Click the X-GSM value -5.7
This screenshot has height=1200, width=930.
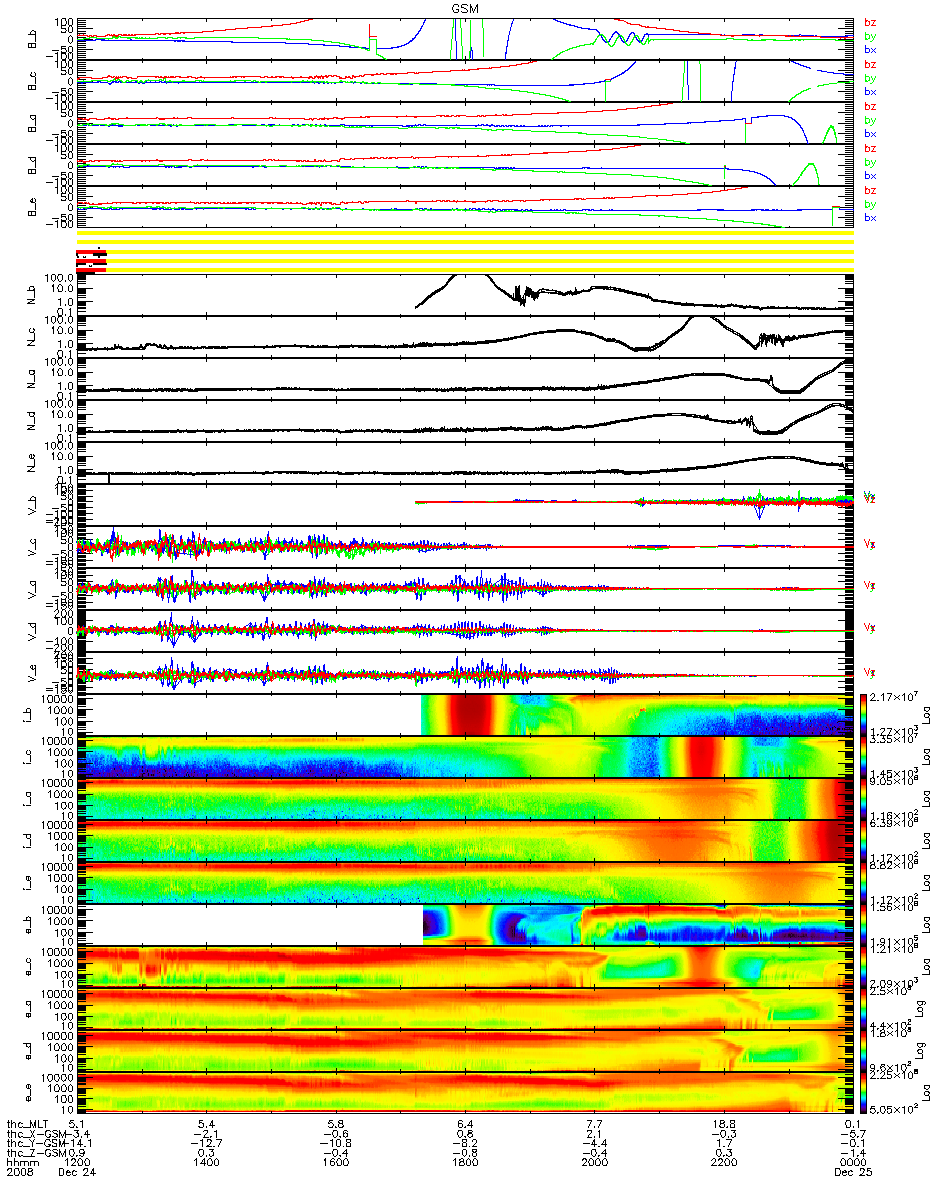(x=851, y=1134)
